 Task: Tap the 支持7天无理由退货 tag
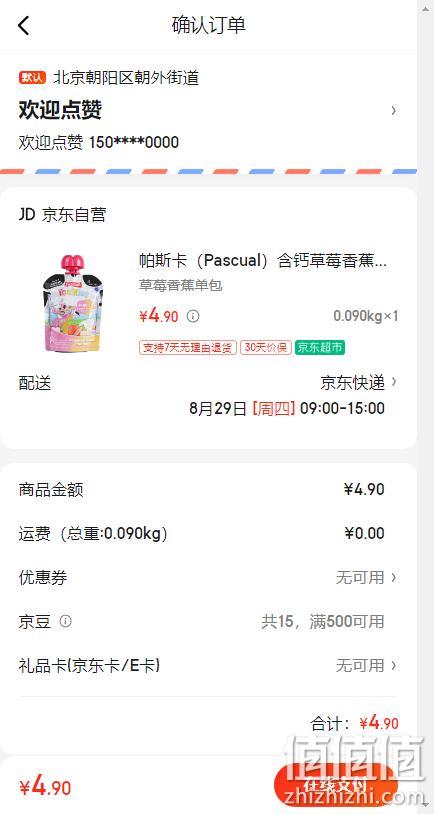[x=188, y=347]
